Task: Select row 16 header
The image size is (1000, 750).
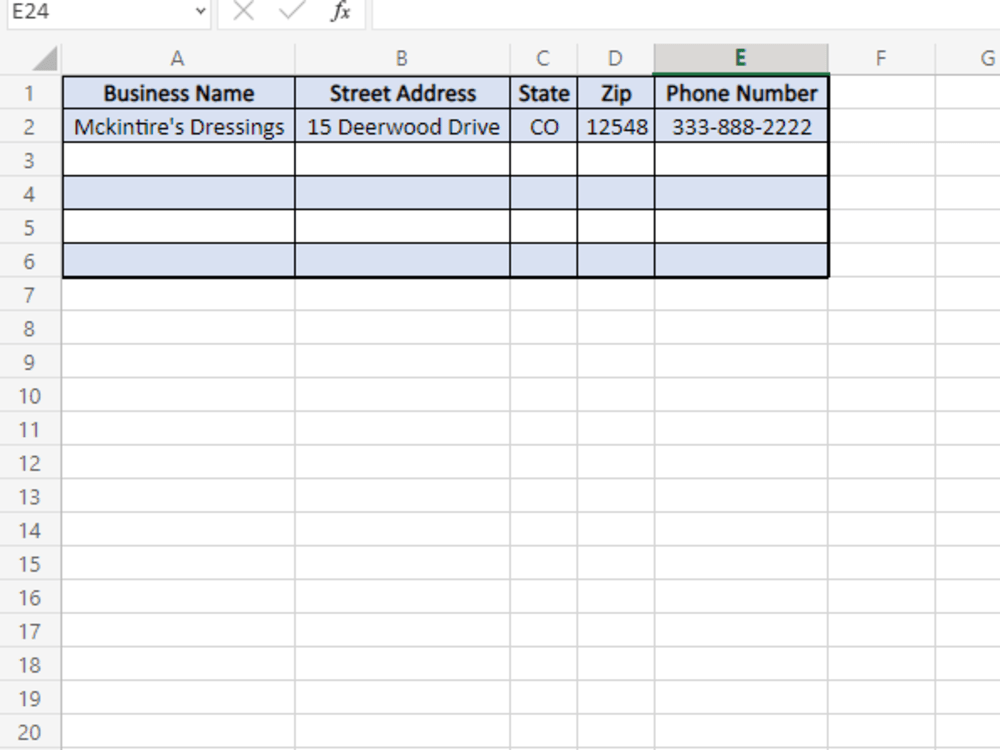Action: pyautogui.click(x=29, y=598)
